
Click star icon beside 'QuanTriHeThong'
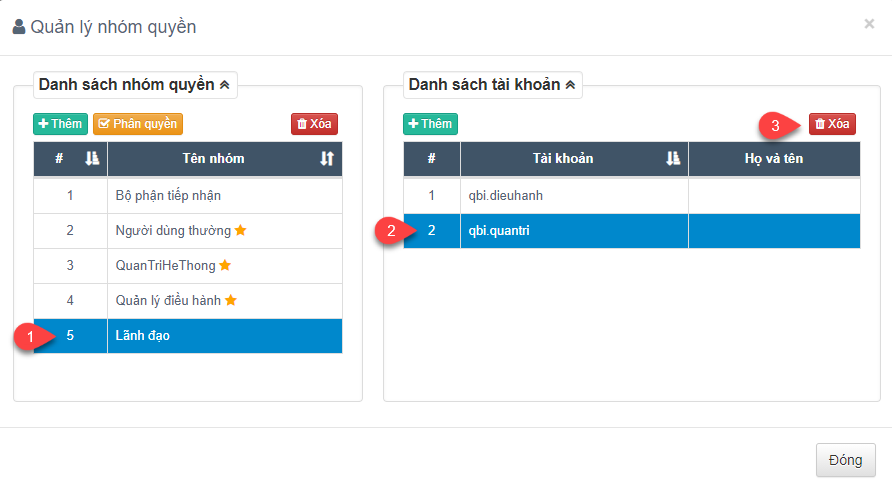(x=225, y=265)
